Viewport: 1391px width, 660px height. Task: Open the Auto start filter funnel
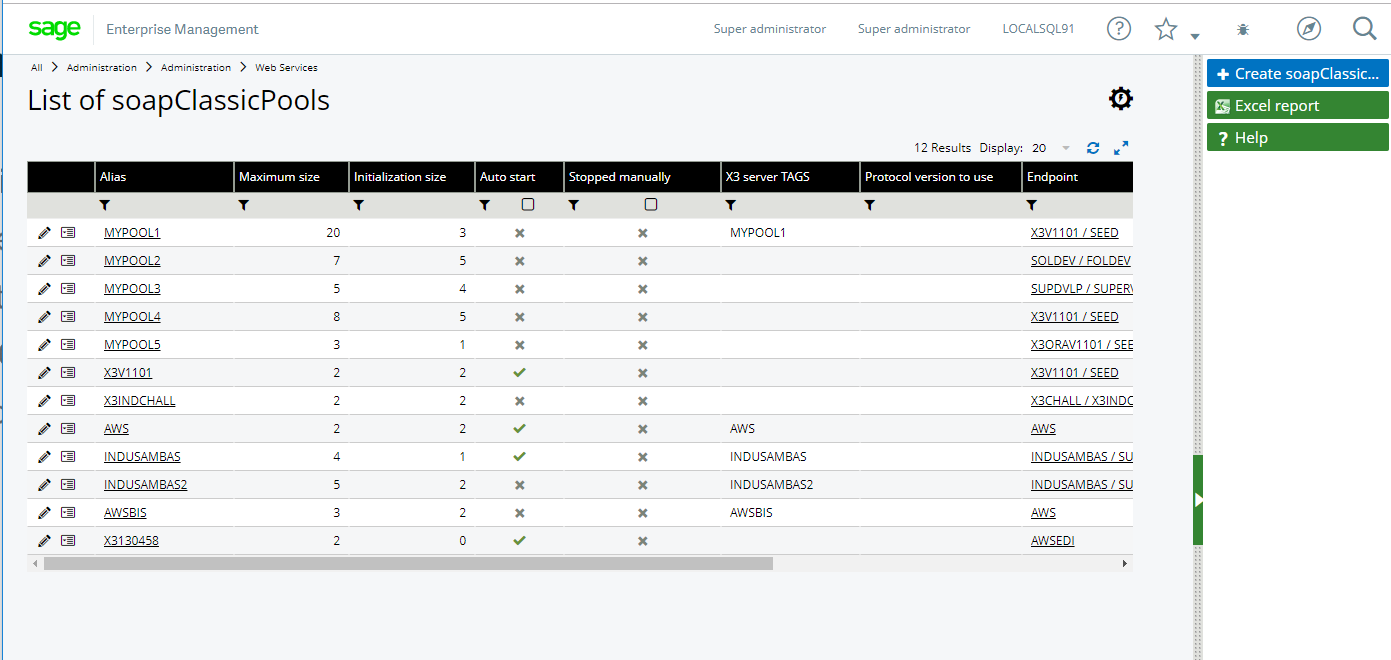click(485, 205)
